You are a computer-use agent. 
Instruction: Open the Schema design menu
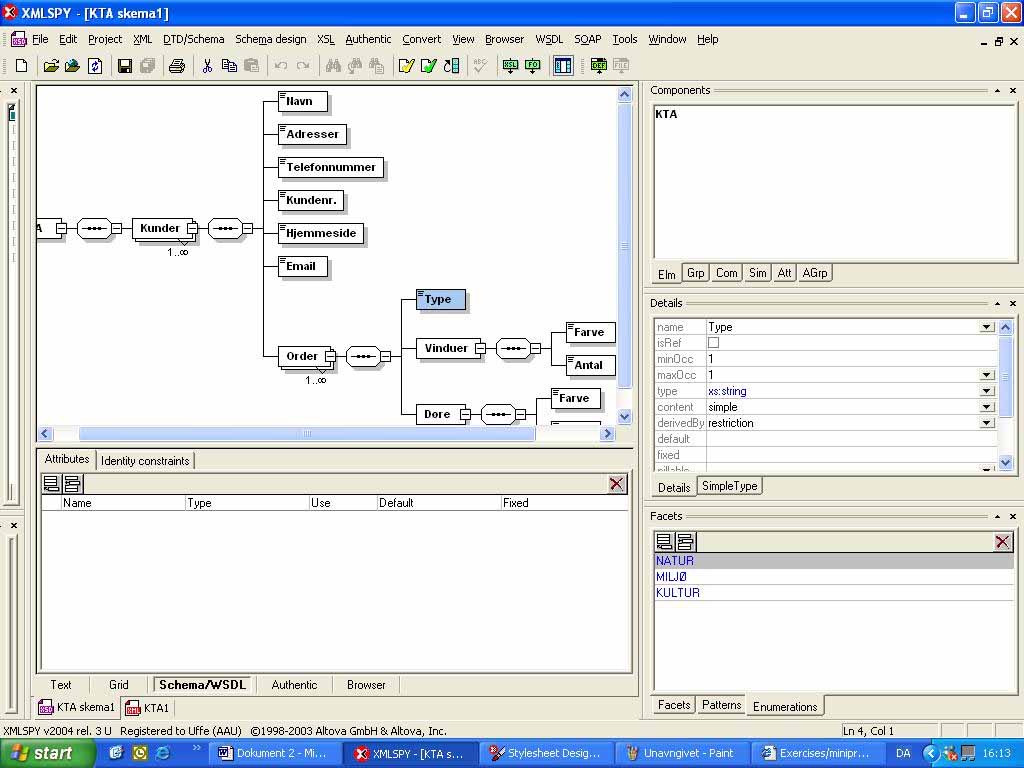point(270,39)
